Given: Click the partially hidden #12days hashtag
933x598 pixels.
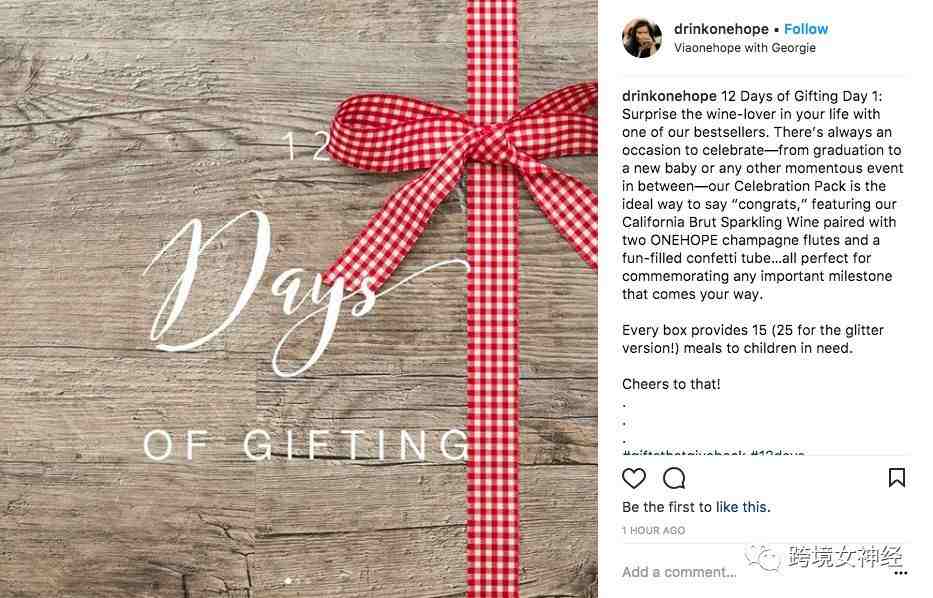Looking at the screenshot, I should point(778,453).
